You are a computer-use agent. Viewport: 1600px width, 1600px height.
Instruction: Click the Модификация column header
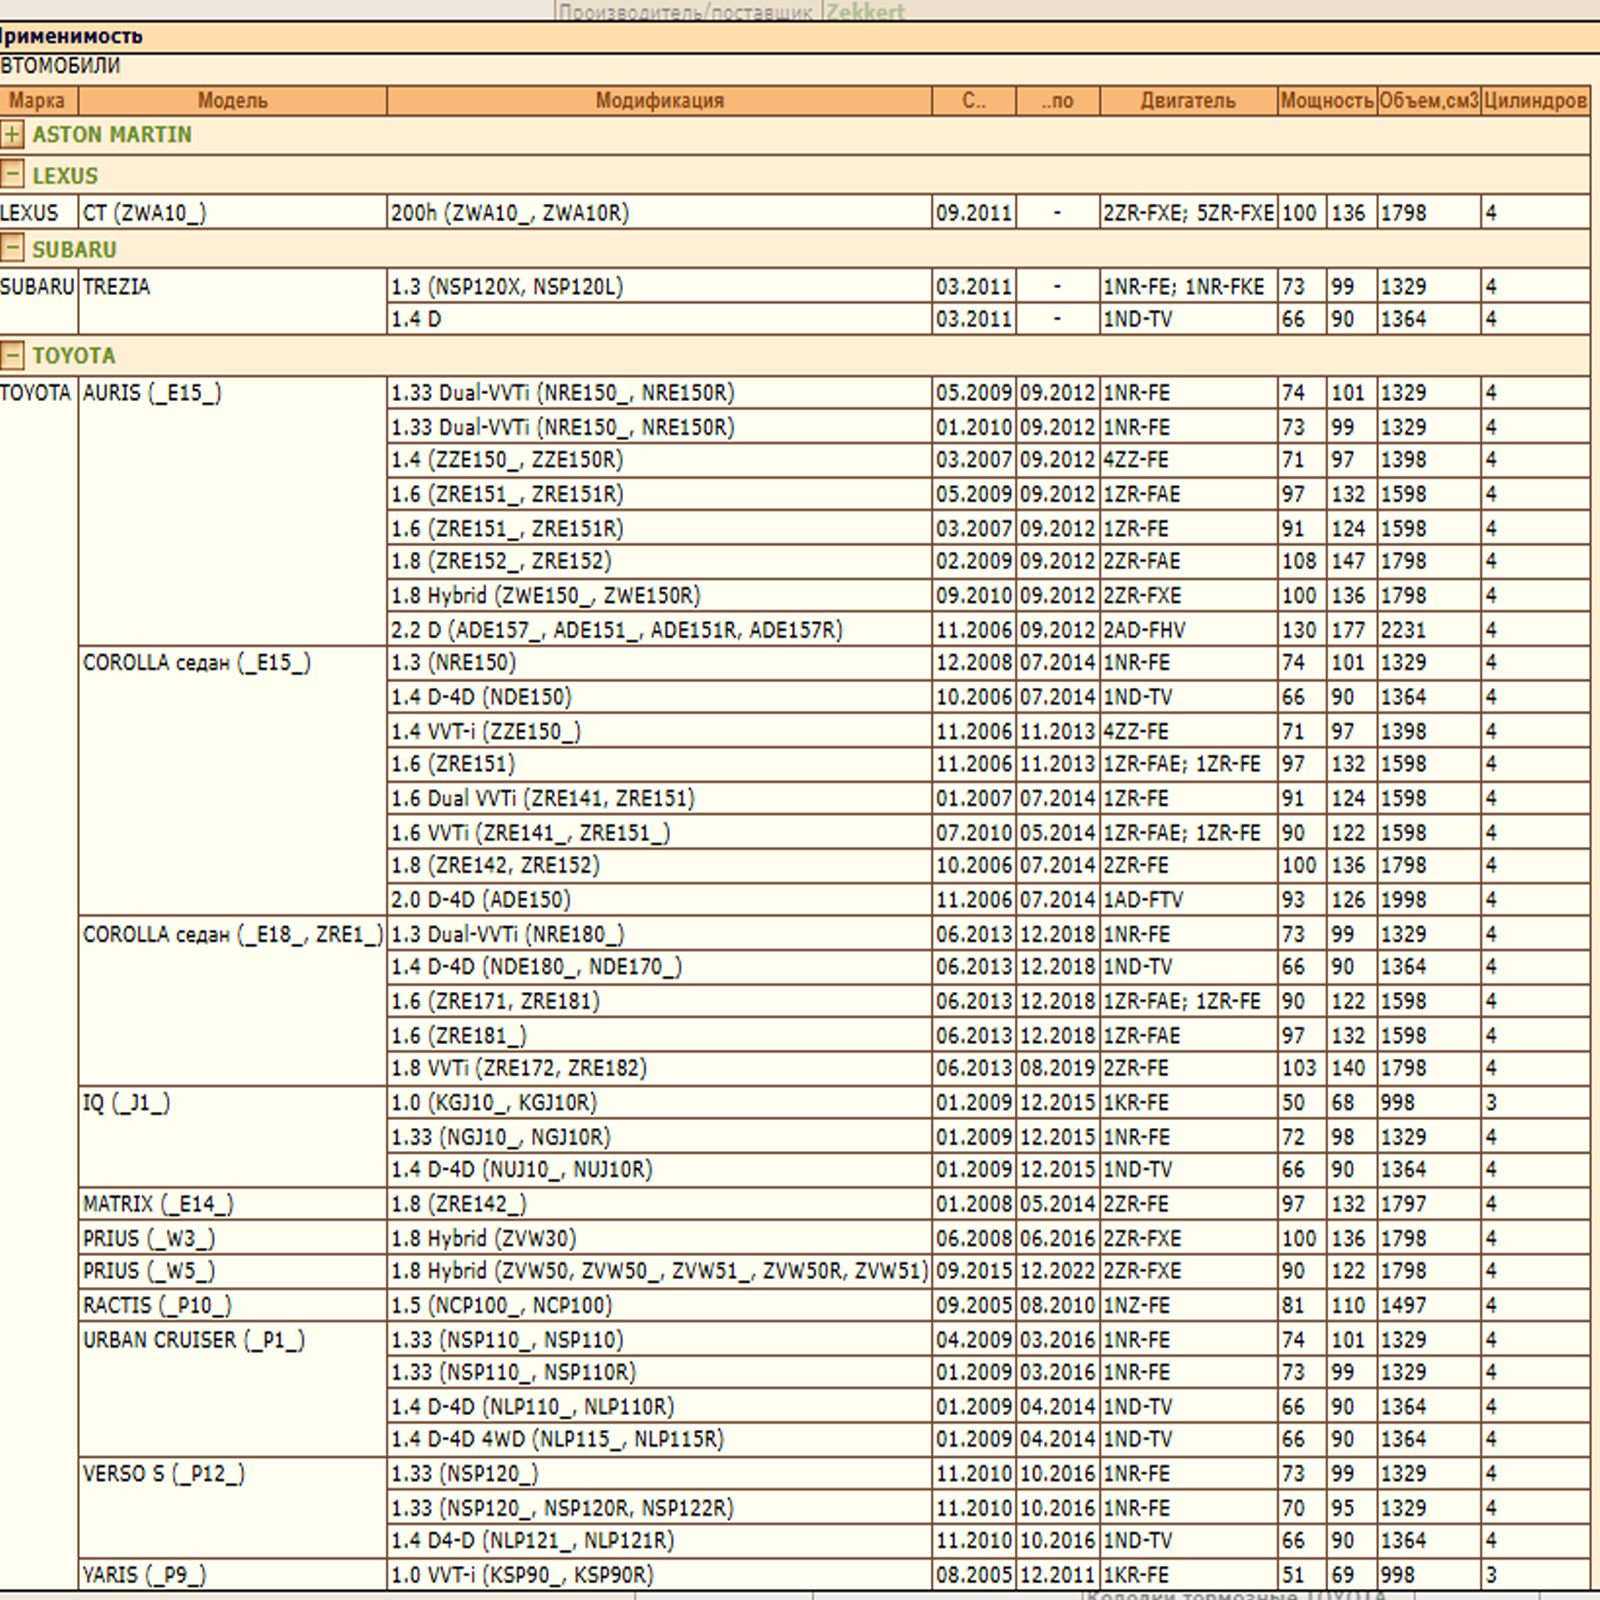click(x=659, y=100)
